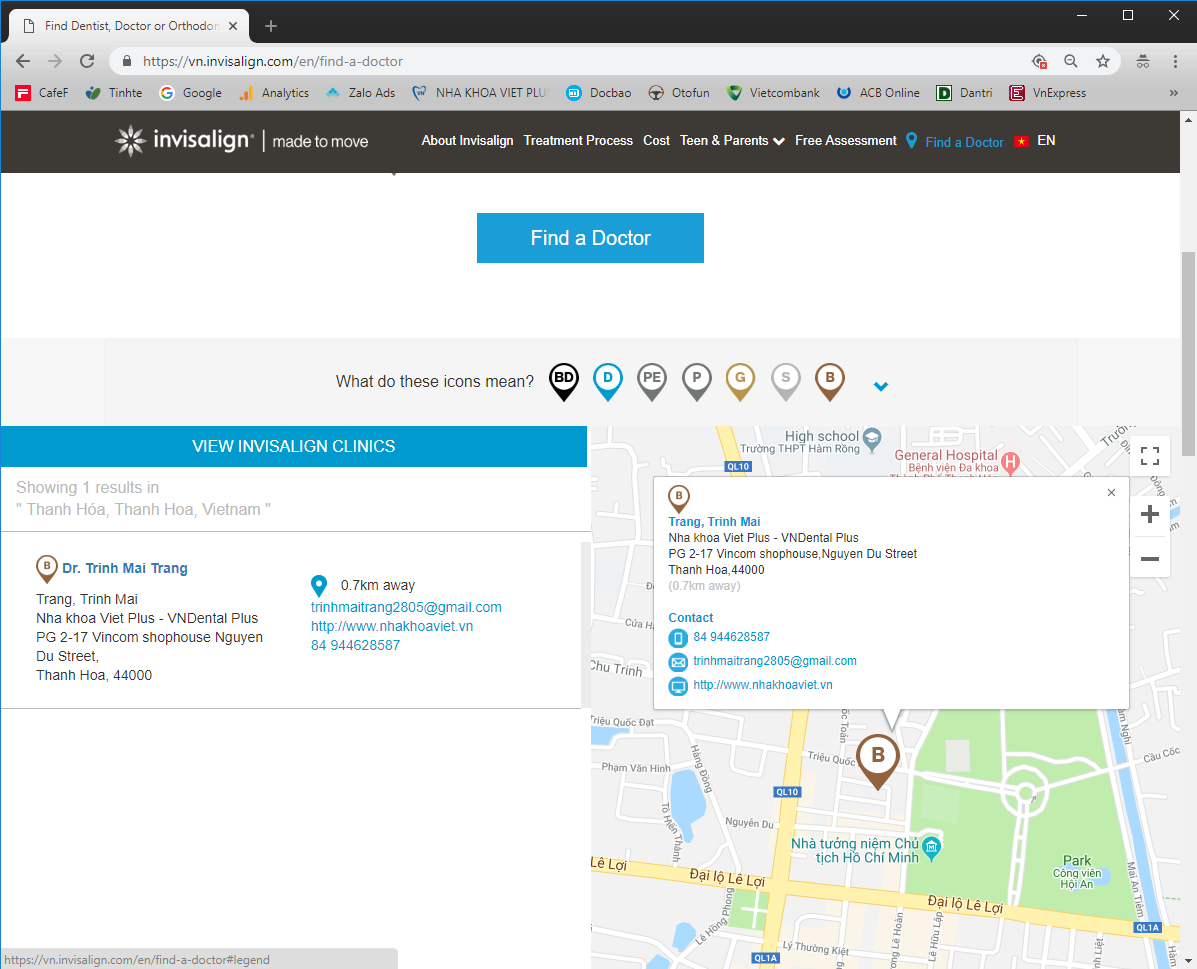
Task: Click the phone icon in map popup
Action: [x=678, y=638]
